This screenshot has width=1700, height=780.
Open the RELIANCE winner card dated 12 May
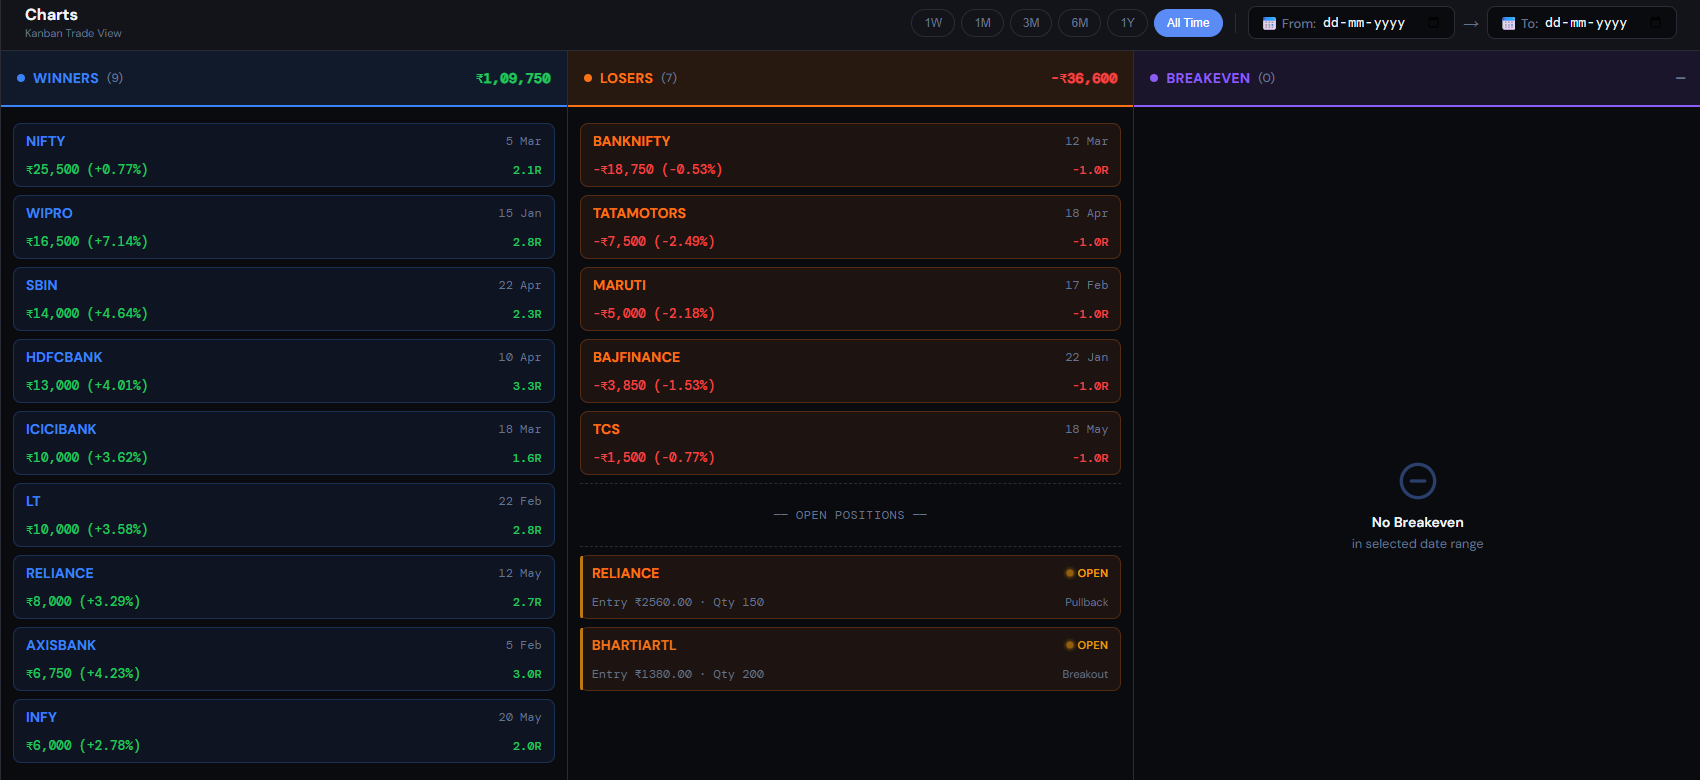[x=284, y=587]
